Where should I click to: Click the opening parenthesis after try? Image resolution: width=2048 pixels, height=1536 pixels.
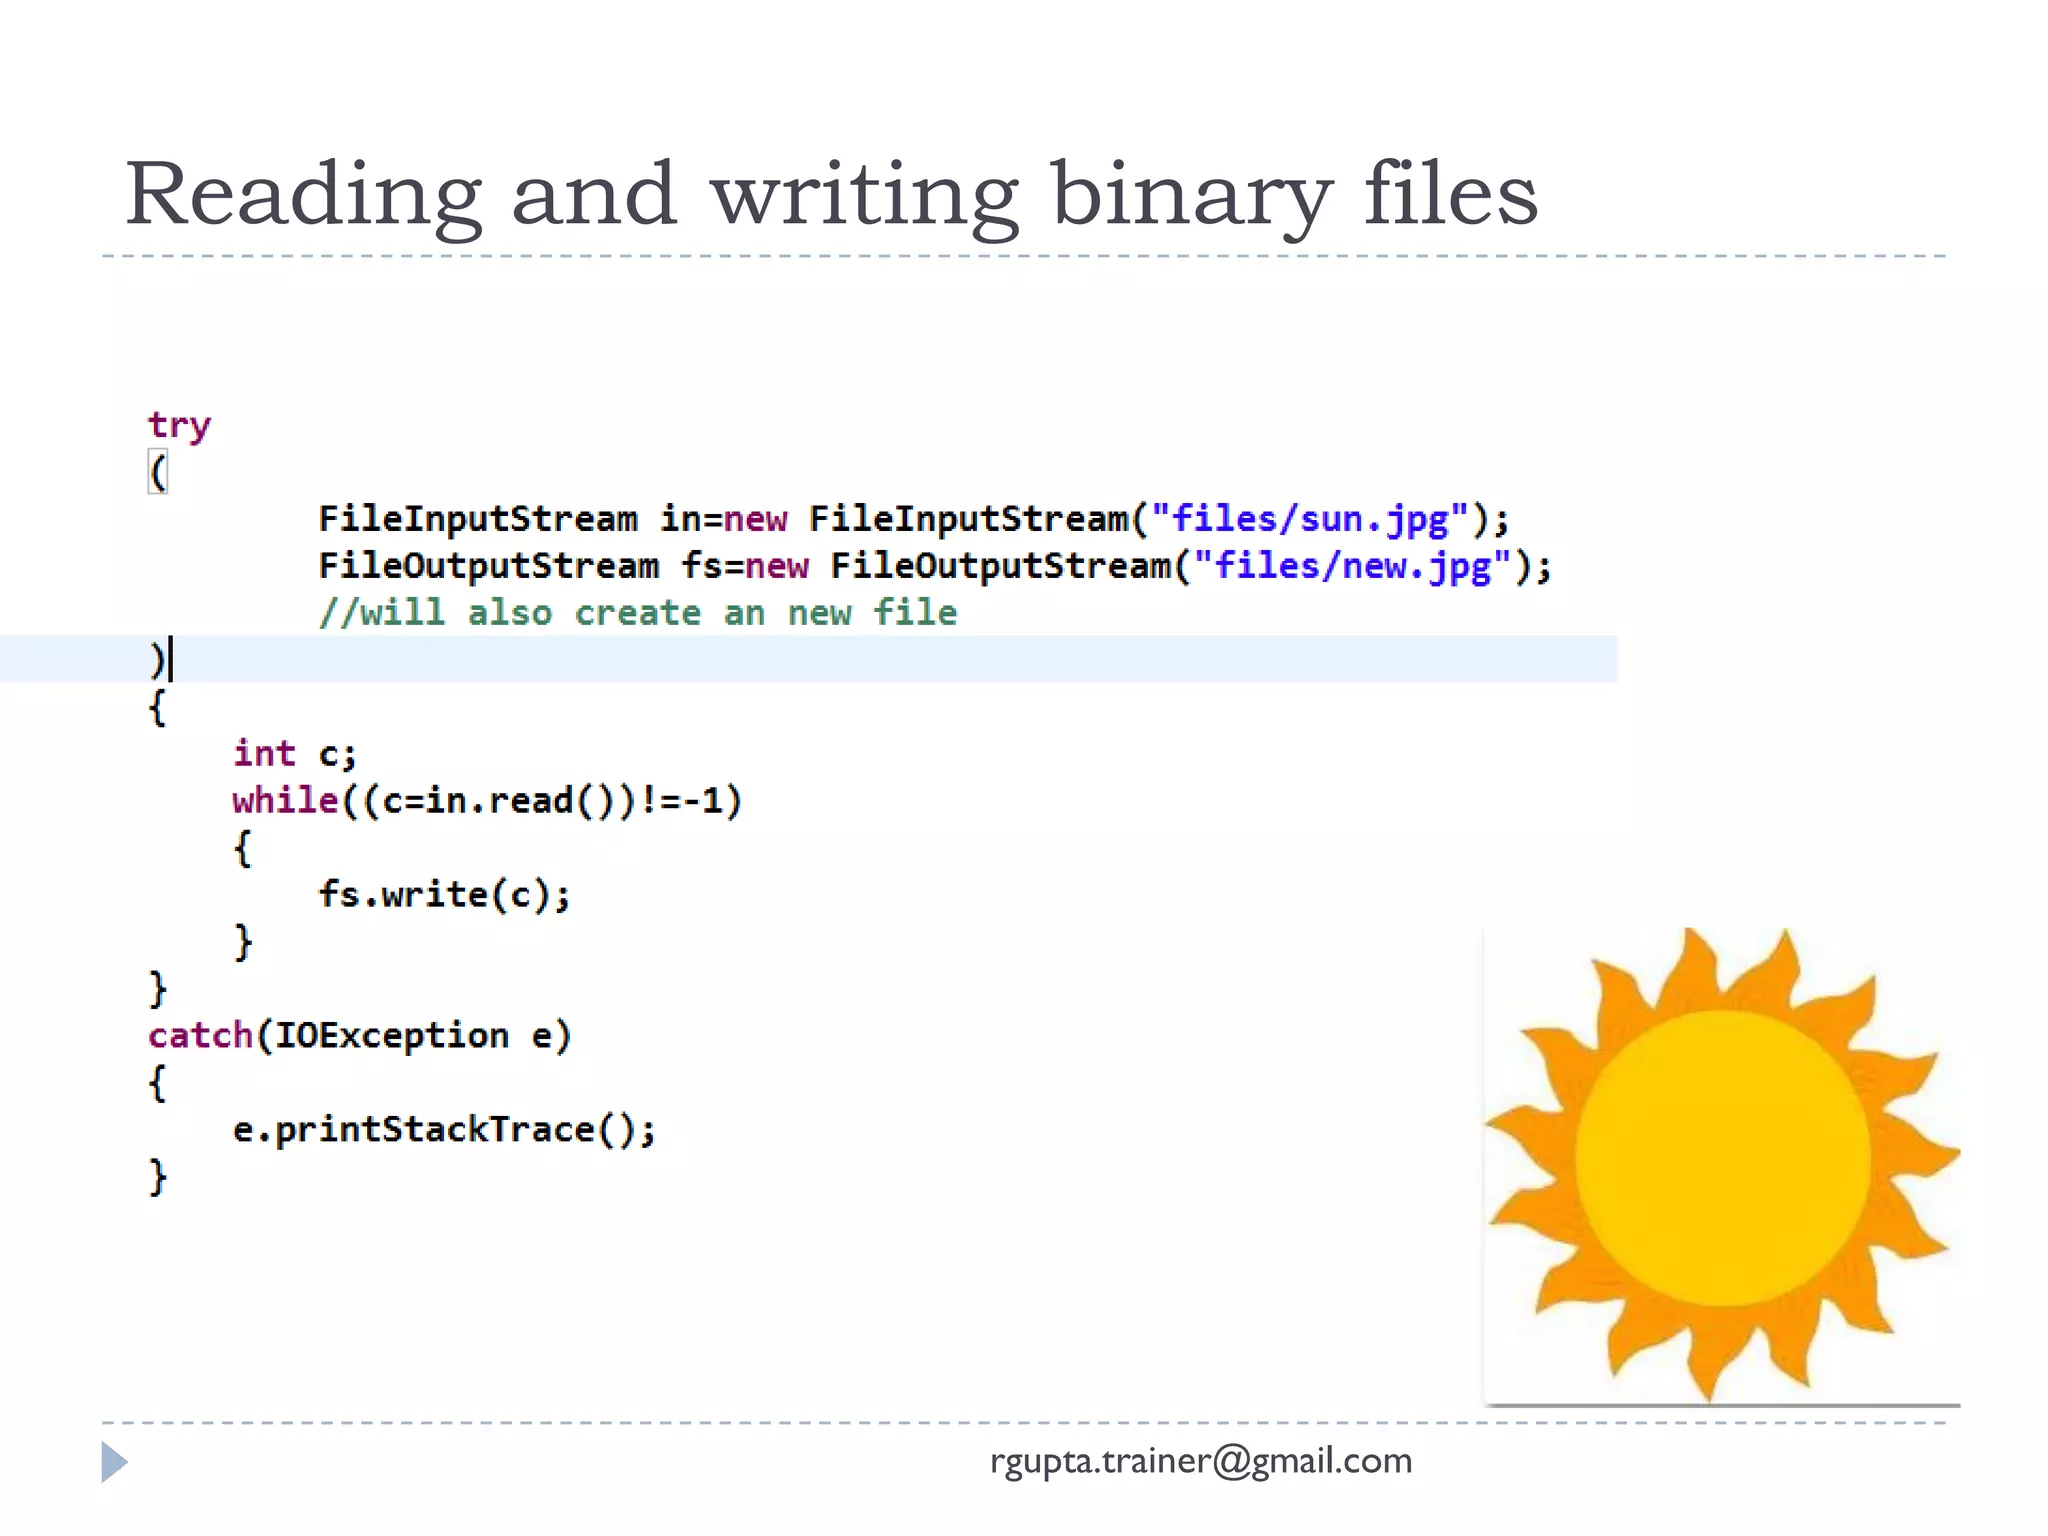(158, 472)
